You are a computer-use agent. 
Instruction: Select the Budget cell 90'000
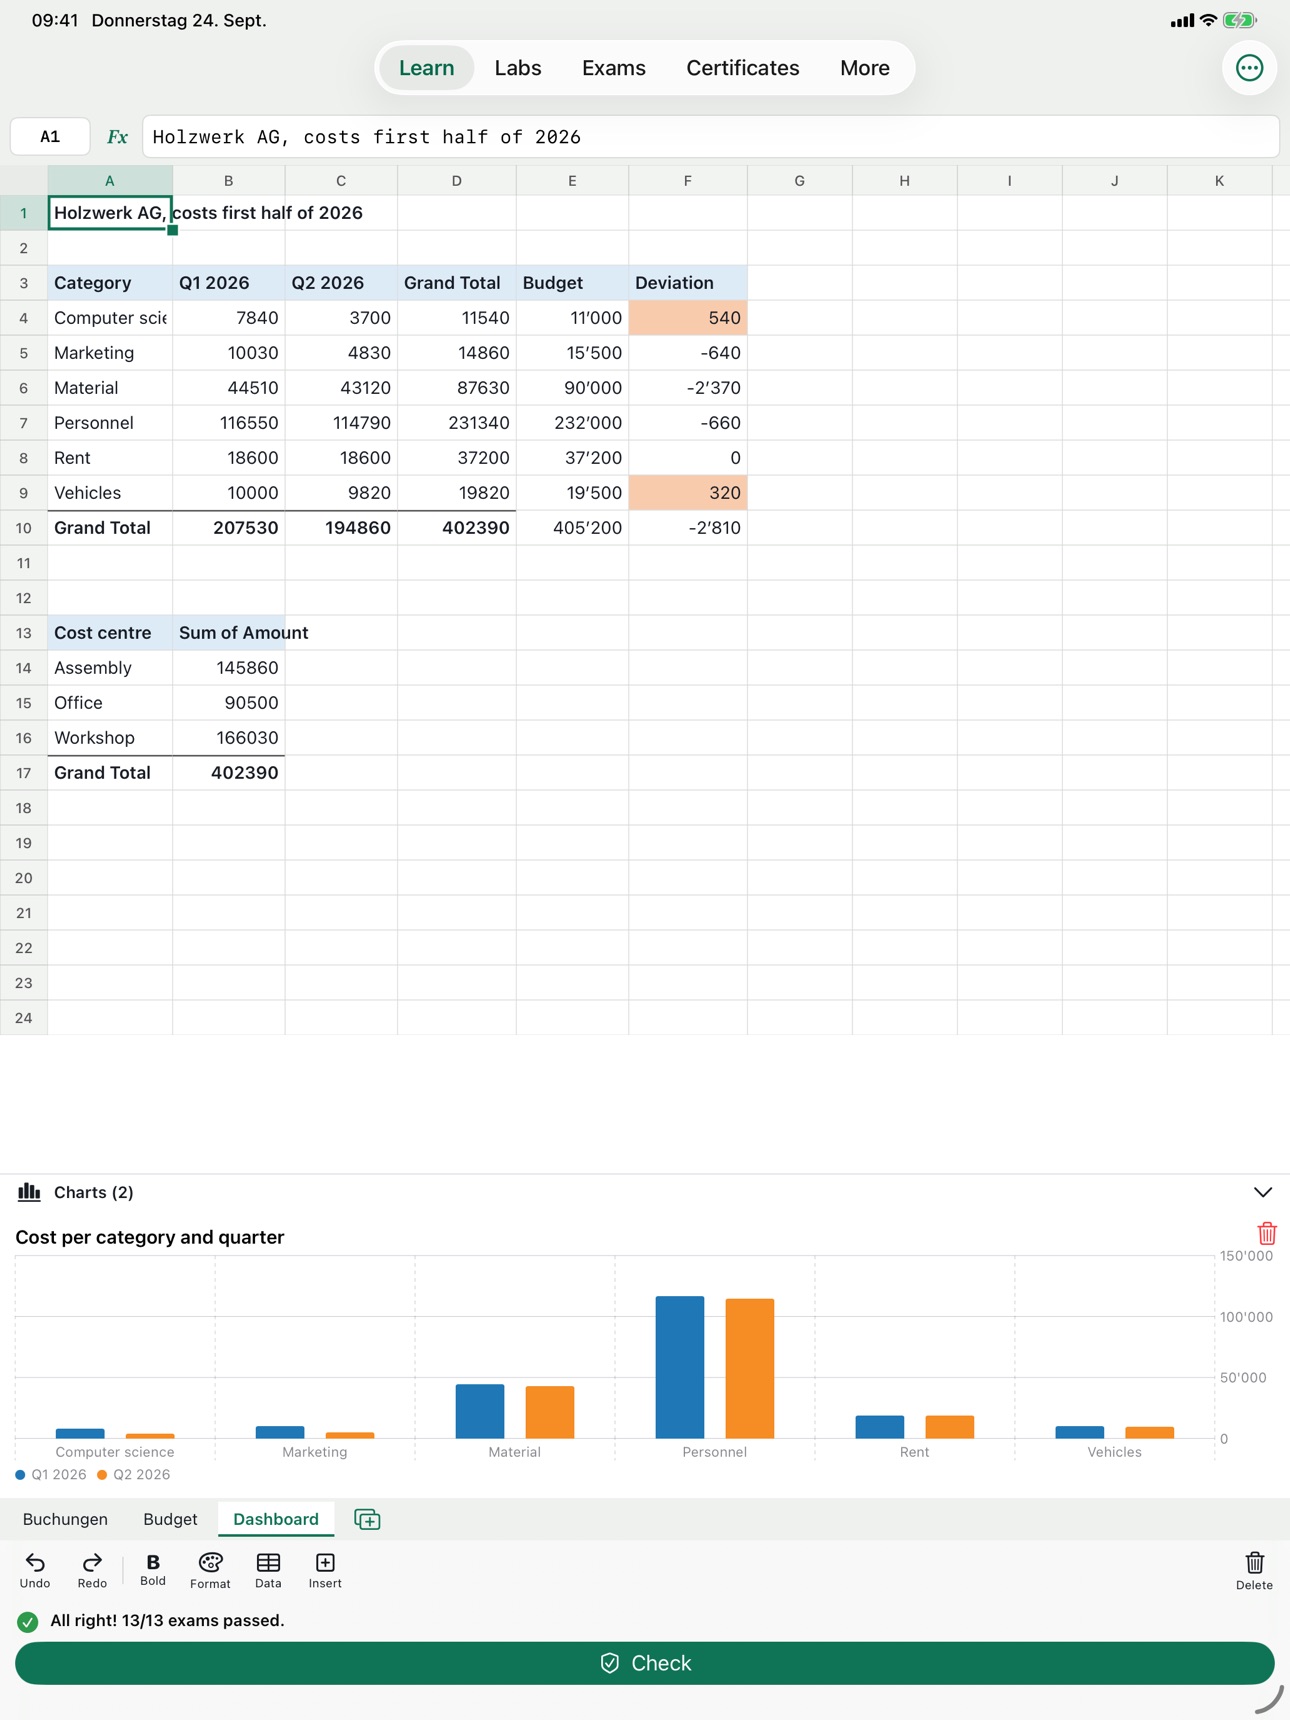[x=573, y=388]
